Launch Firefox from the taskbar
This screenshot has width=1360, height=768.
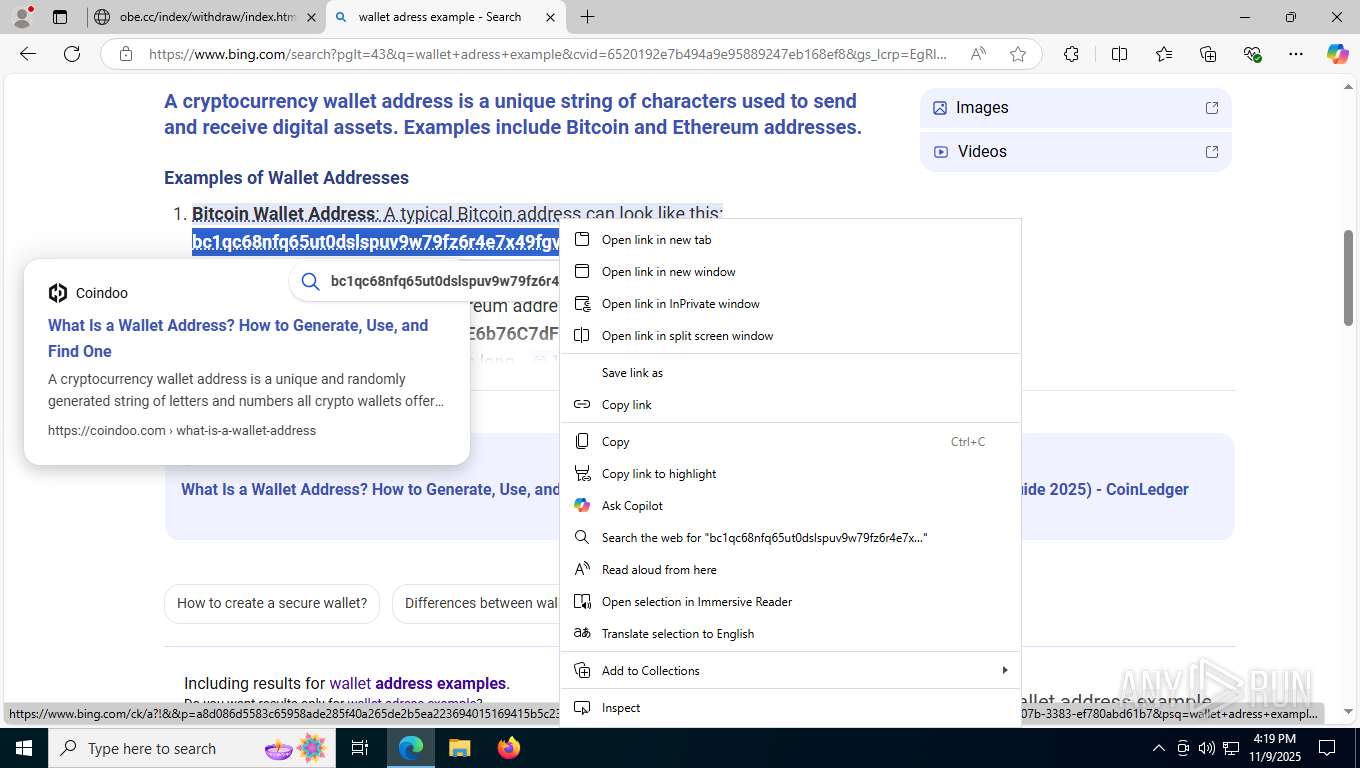click(x=508, y=748)
